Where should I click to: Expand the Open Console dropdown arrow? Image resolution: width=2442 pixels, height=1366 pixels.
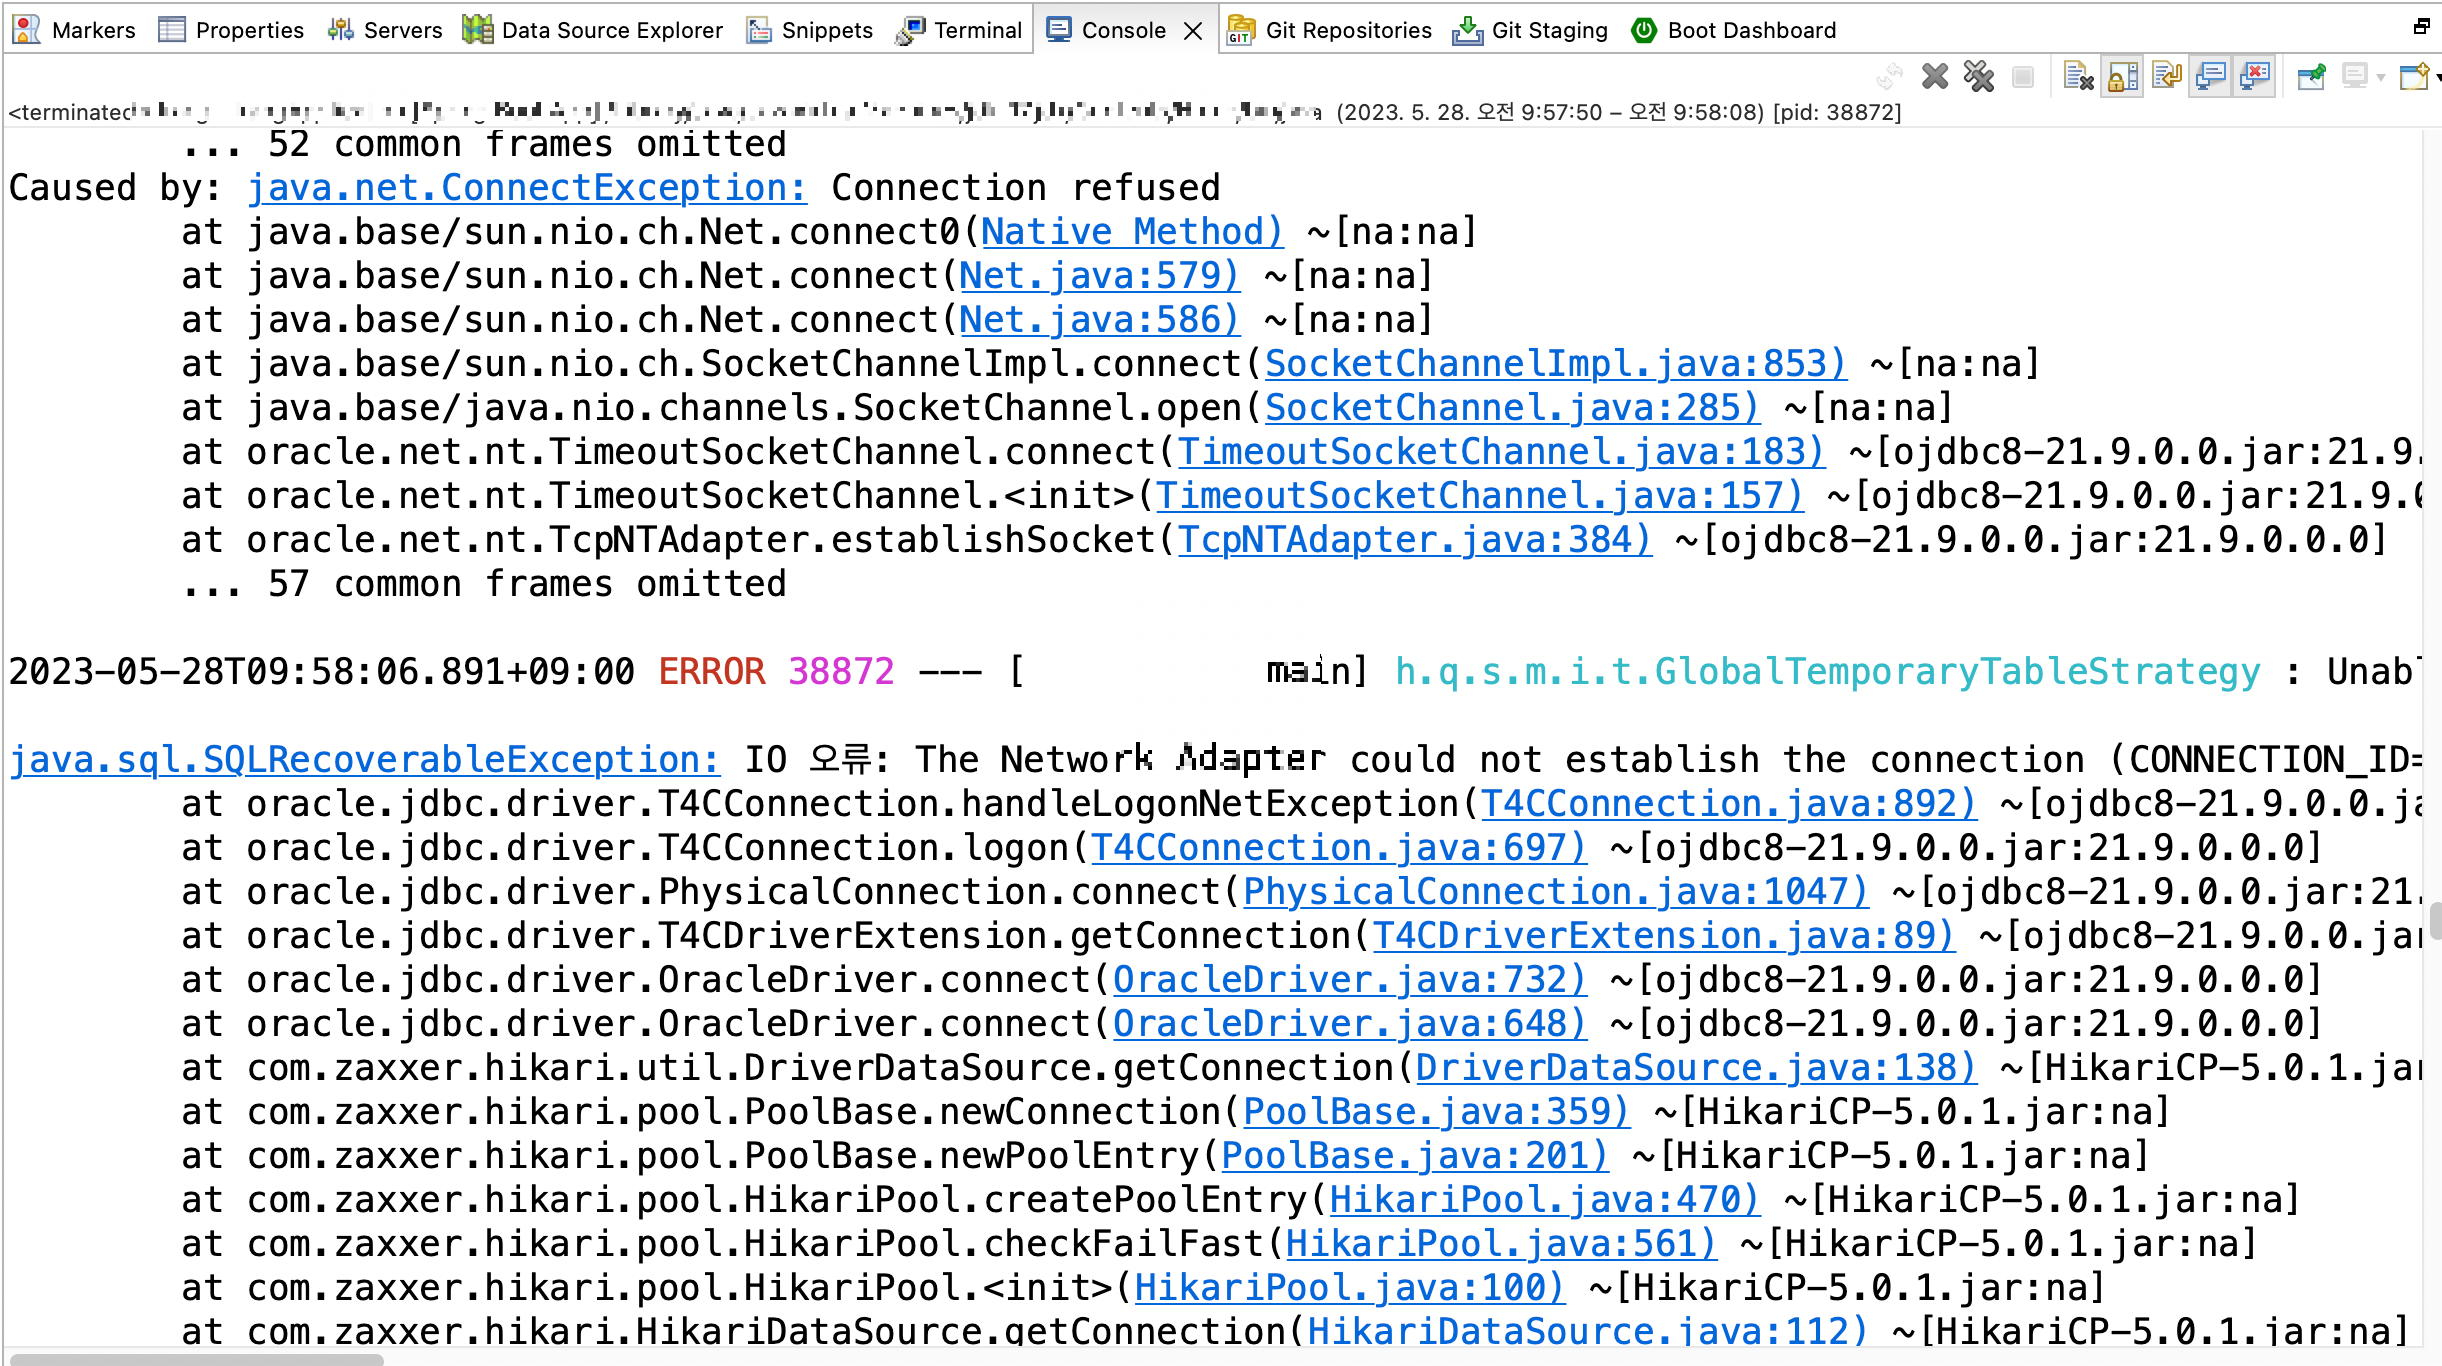[2438, 77]
